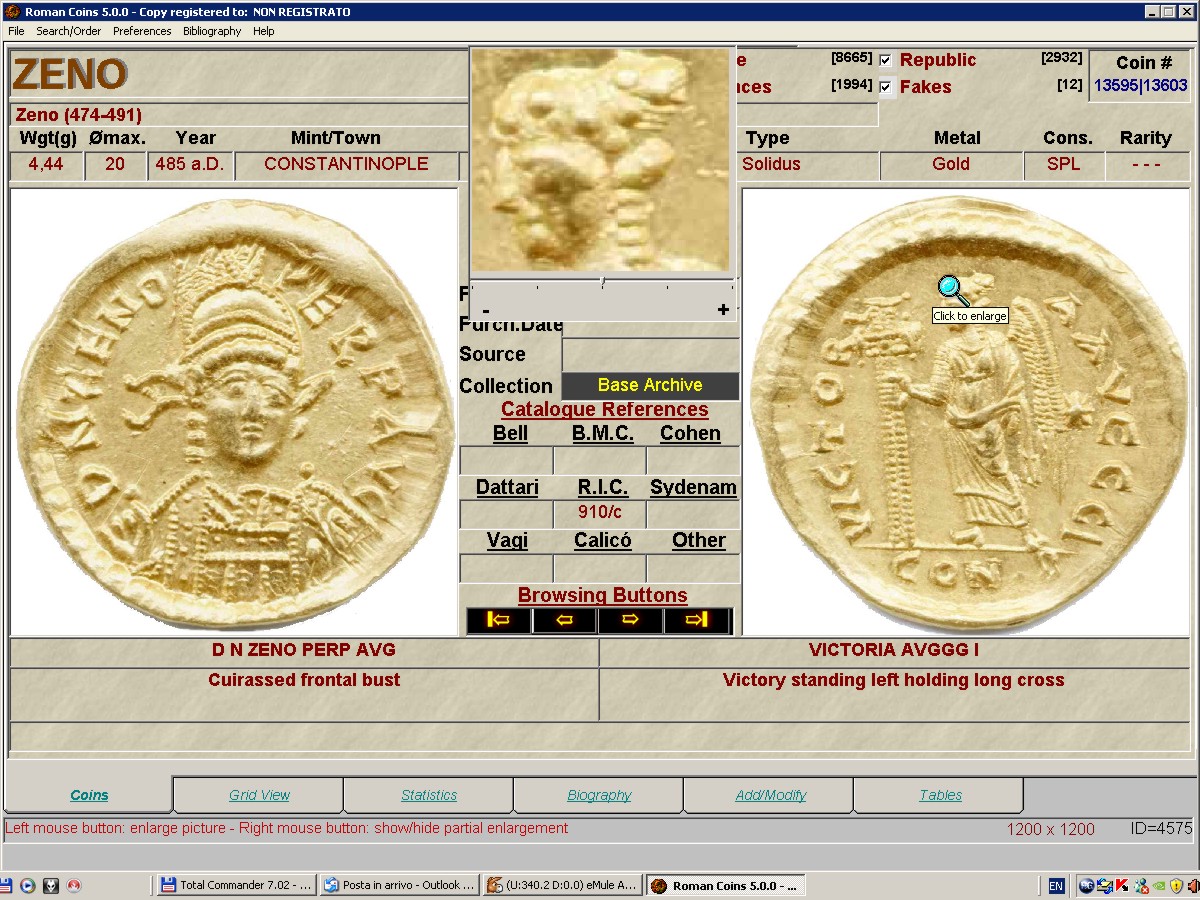This screenshot has height=900, width=1200.
Task: Click the obverse legend D N ZENO PERP AVG
Action: point(304,650)
